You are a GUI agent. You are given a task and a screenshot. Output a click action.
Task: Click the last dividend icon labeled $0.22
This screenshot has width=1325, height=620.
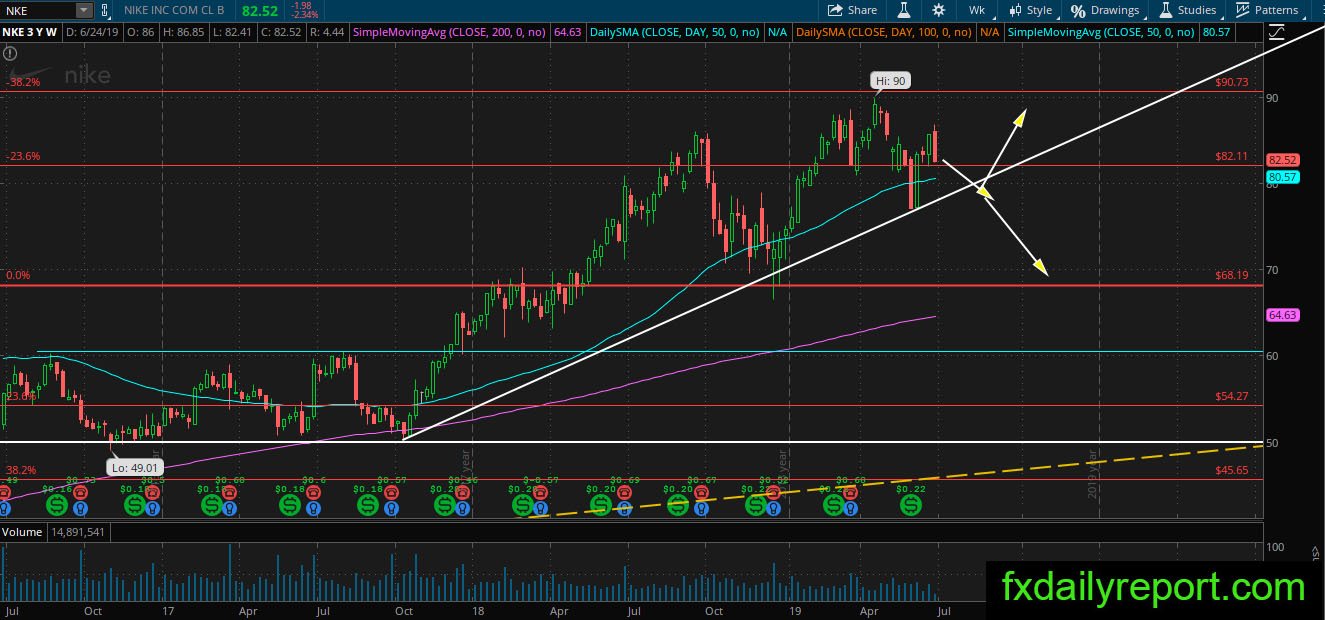(910, 504)
